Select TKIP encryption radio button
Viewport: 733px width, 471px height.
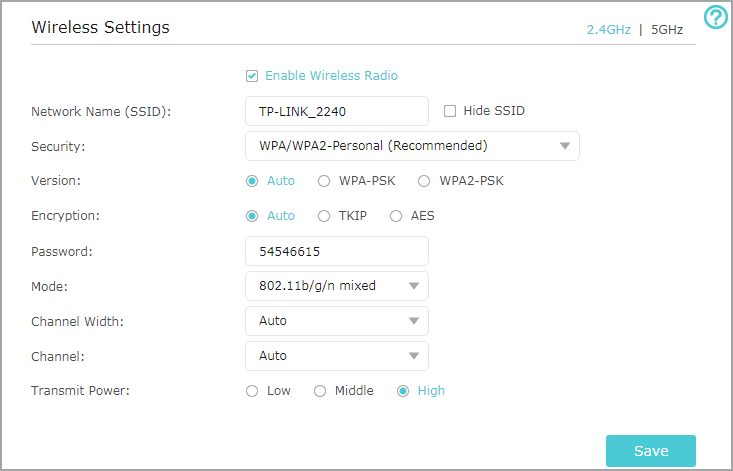coord(324,215)
